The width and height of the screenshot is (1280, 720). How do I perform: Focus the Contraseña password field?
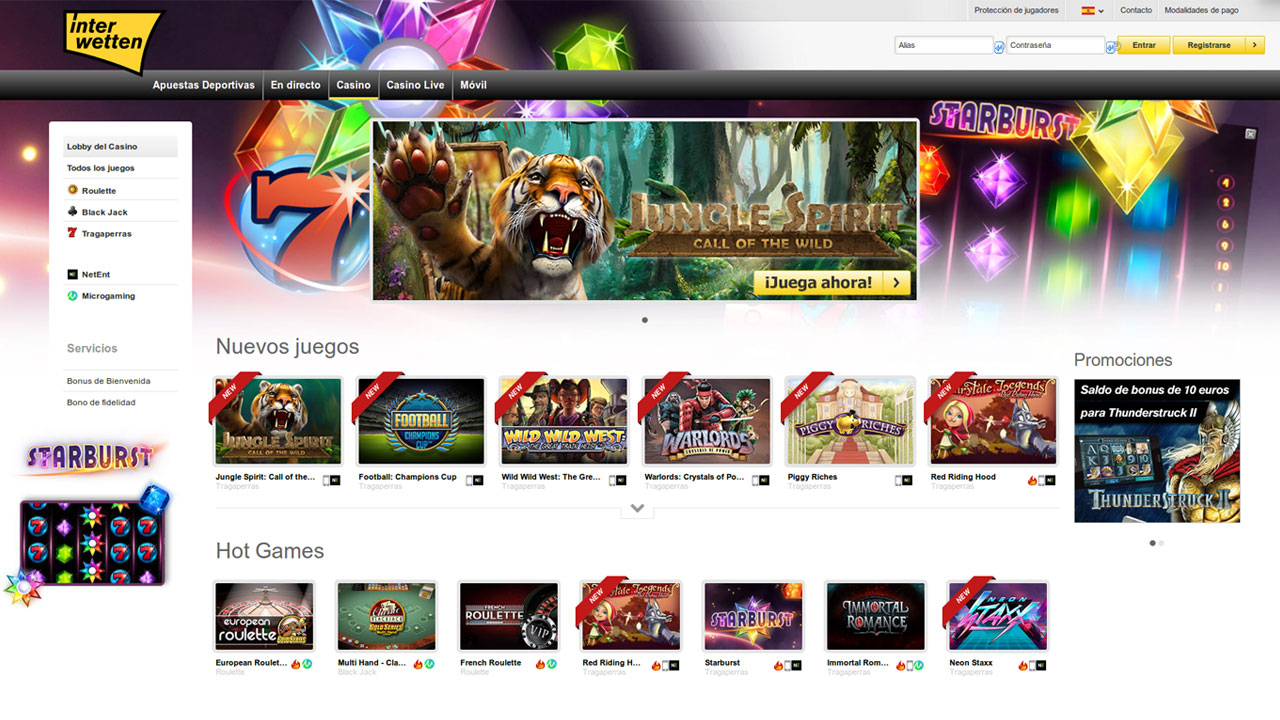click(x=1055, y=45)
